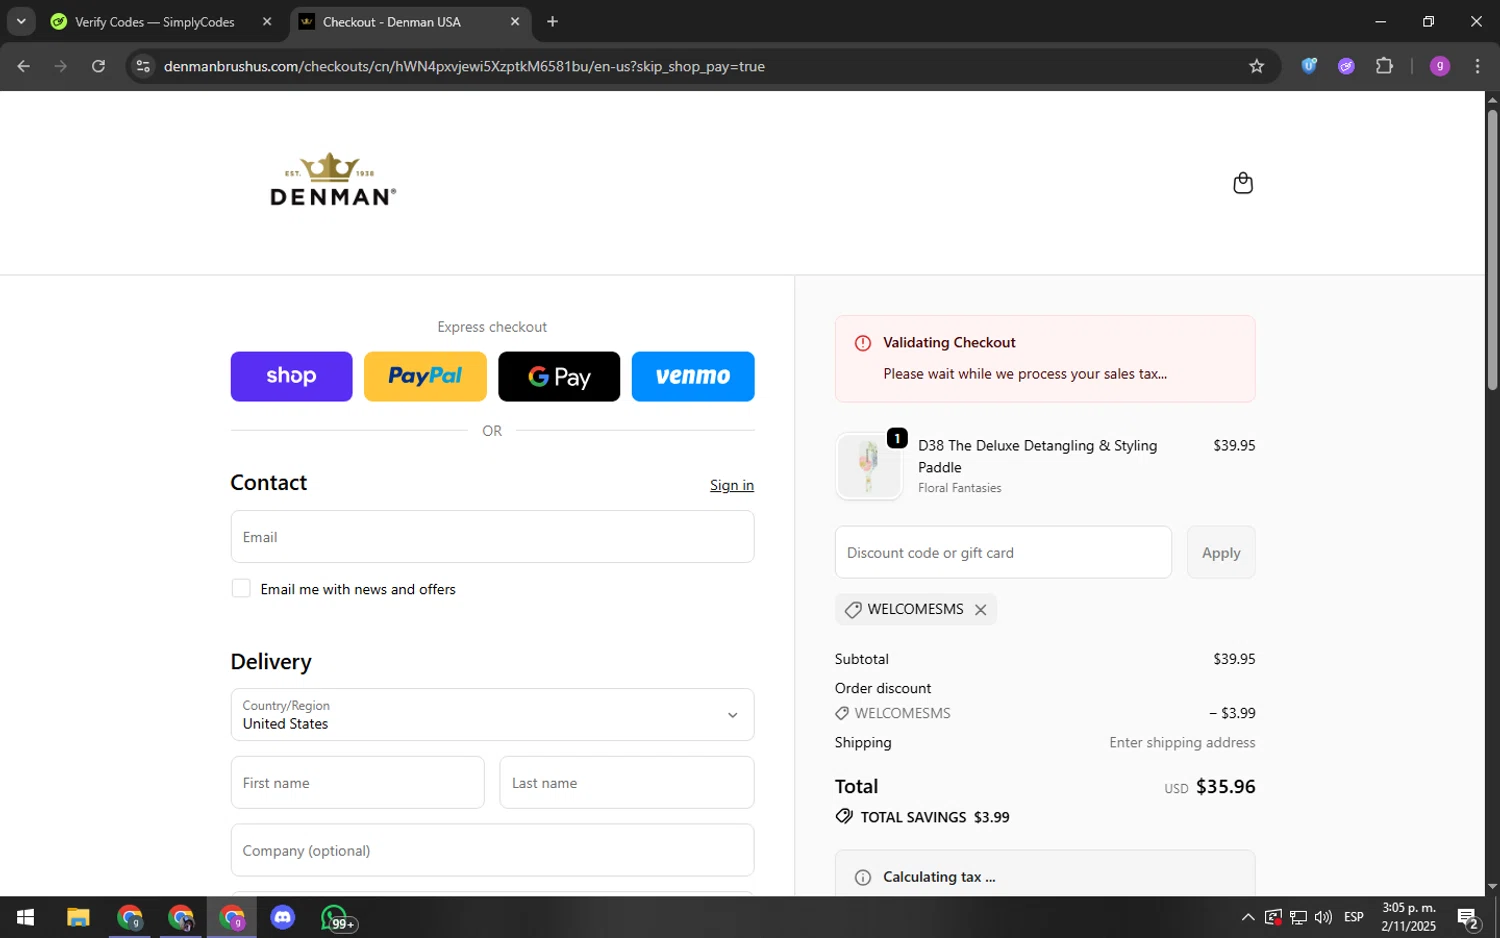
Task: Focus the Email input field
Action: coord(492,537)
